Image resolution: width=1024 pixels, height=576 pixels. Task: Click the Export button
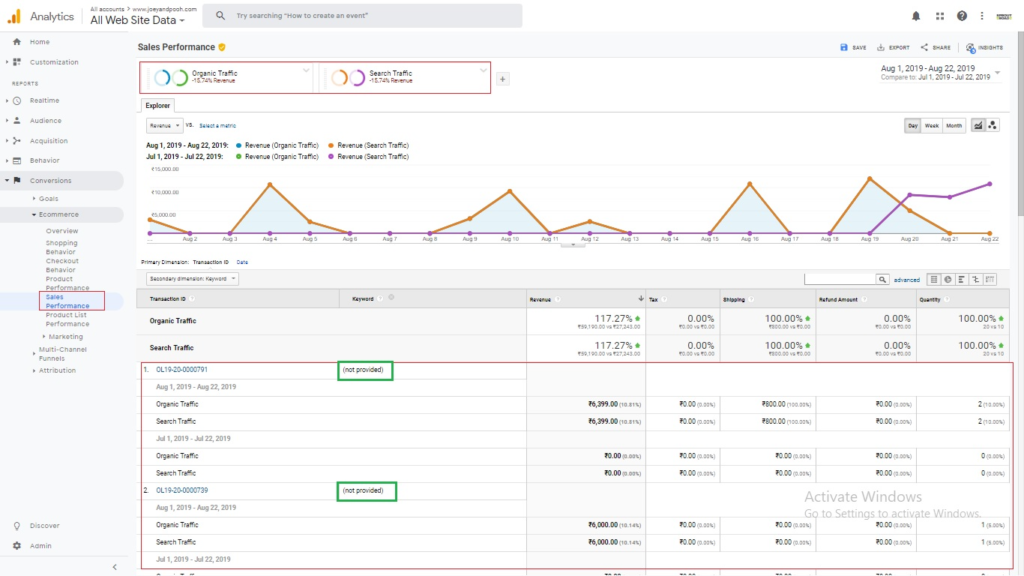pos(893,47)
